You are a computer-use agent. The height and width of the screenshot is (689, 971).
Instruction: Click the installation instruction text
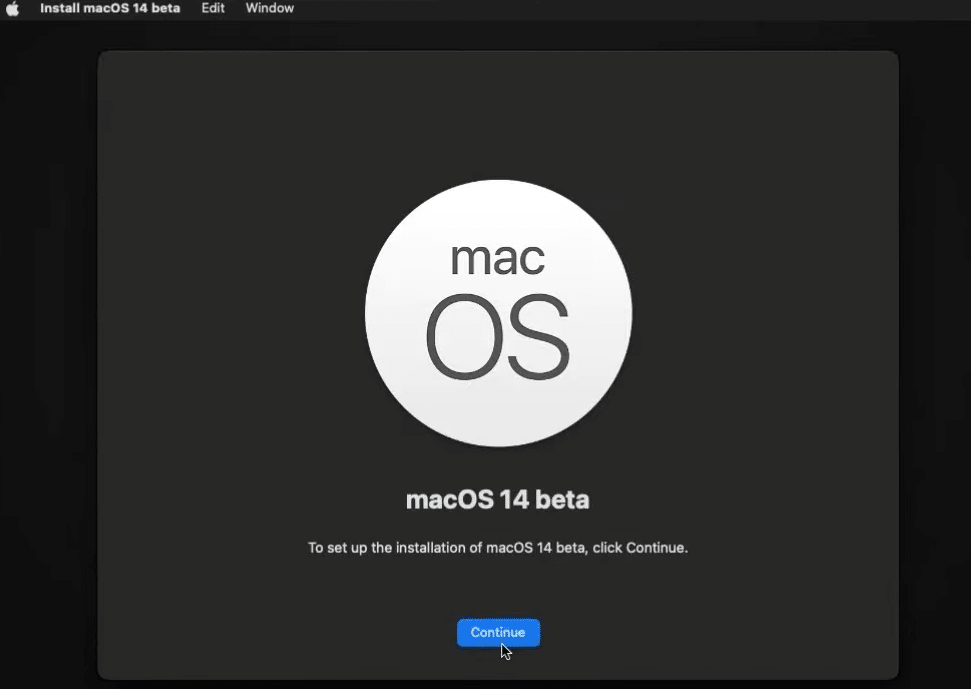point(498,548)
